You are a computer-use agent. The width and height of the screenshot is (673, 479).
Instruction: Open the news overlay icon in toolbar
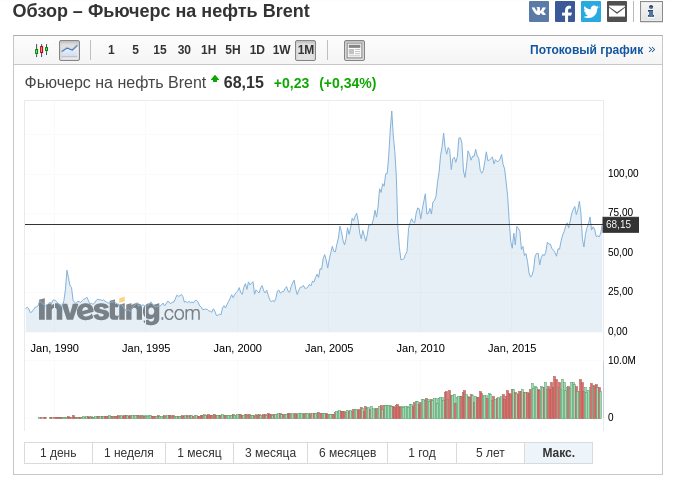(354, 50)
